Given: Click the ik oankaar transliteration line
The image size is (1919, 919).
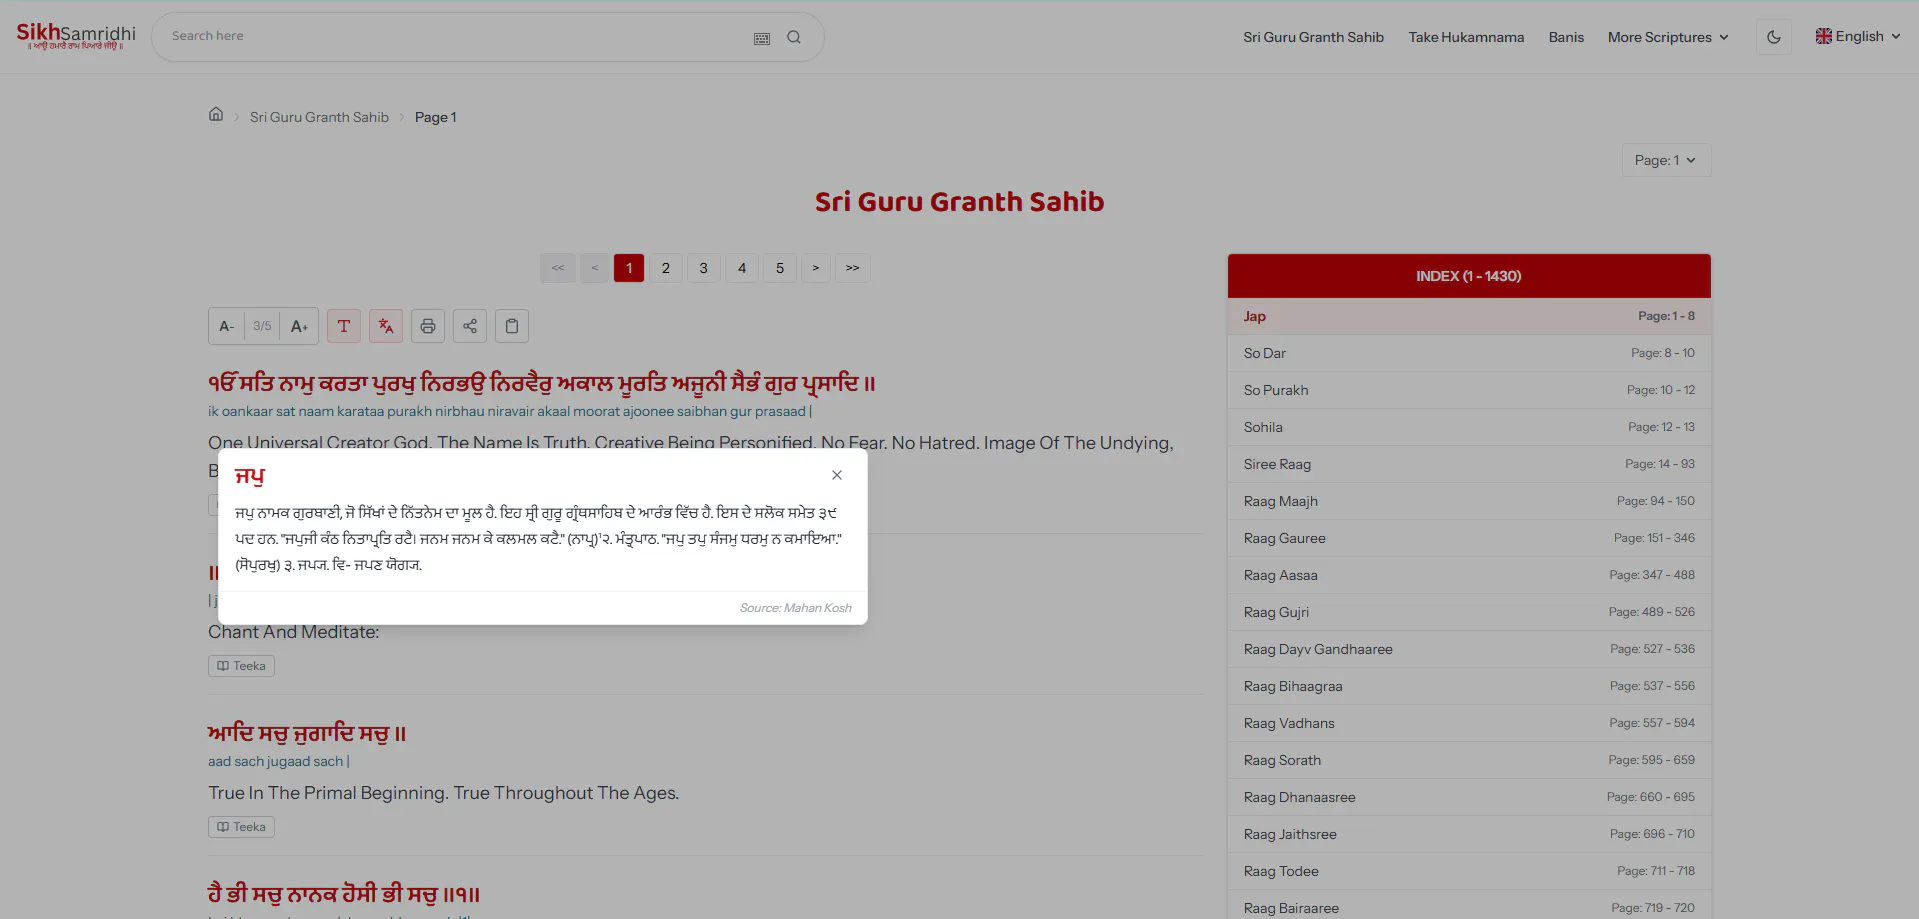Looking at the screenshot, I should 510,411.
